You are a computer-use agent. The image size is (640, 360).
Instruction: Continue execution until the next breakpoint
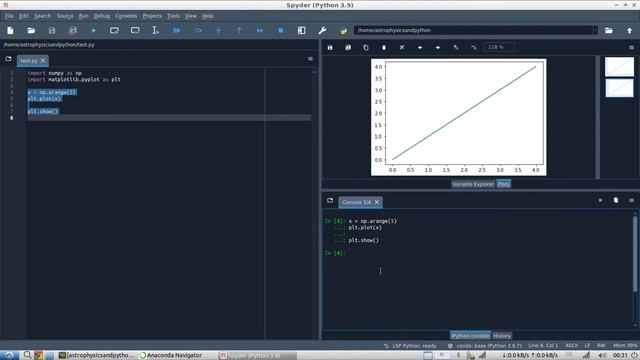coord(260,31)
